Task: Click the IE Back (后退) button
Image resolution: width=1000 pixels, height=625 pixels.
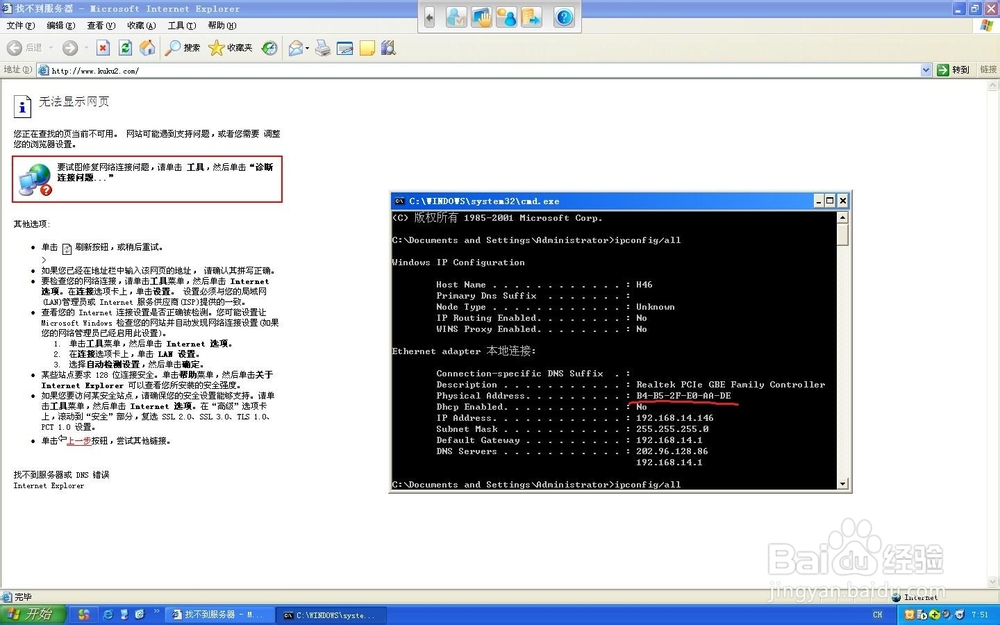Action: click(x=24, y=48)
